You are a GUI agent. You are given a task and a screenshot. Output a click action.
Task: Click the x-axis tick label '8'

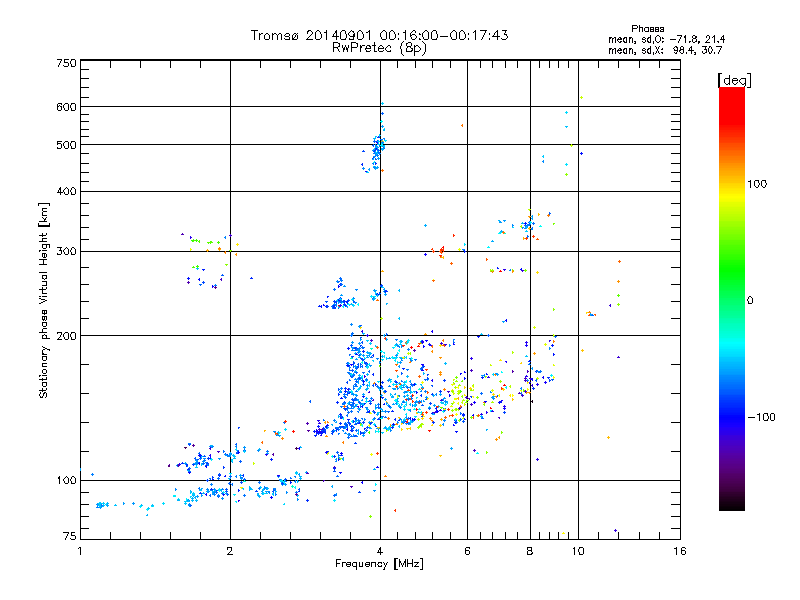point(530,551)
